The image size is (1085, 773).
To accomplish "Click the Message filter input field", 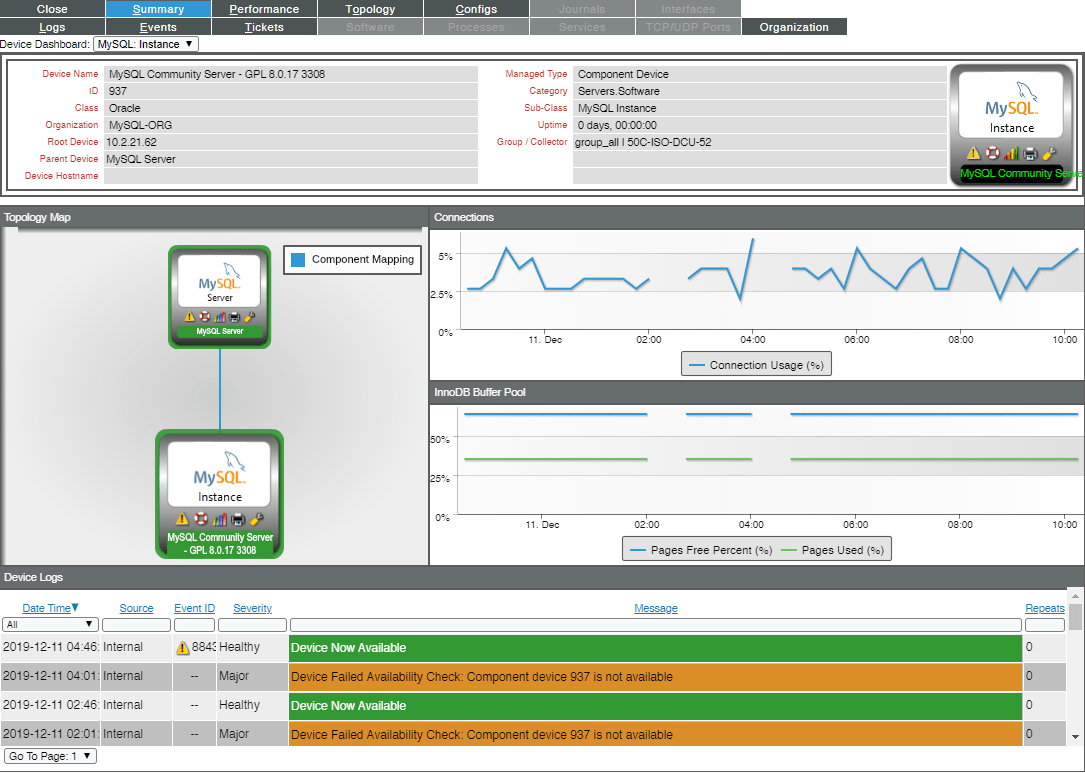I will (656, 625).
